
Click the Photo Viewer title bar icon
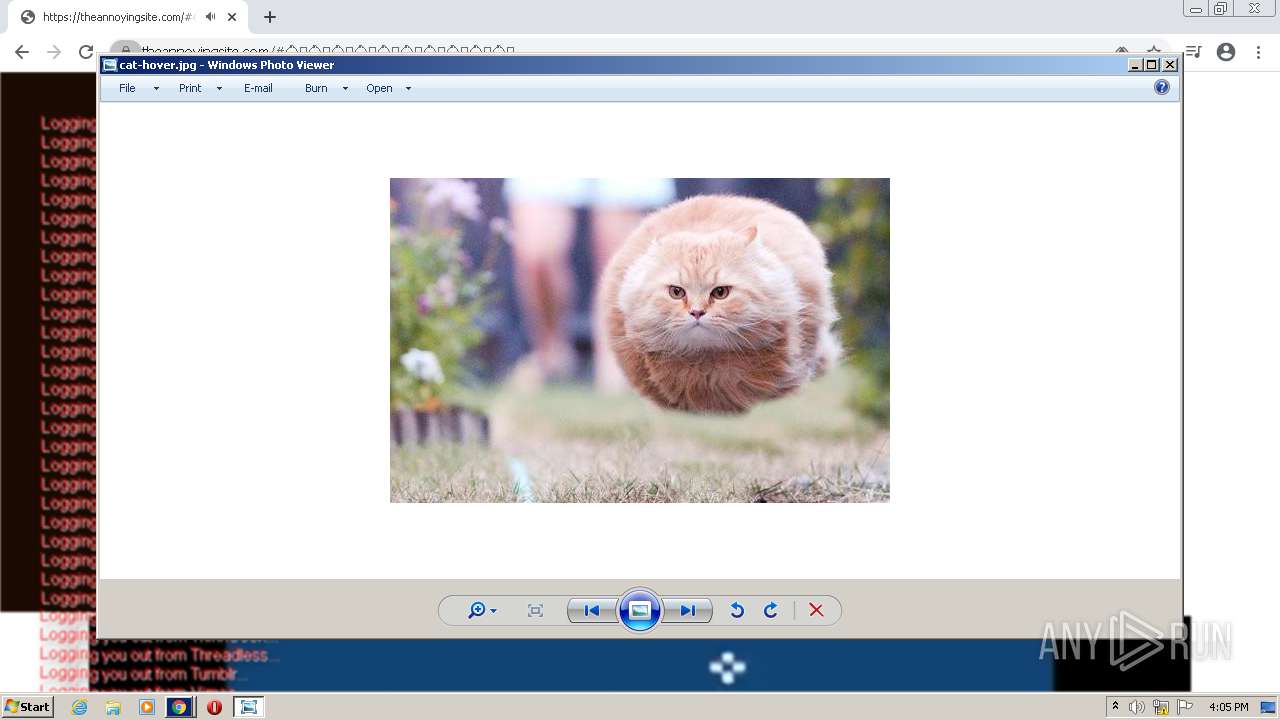(x=110, y=65)
